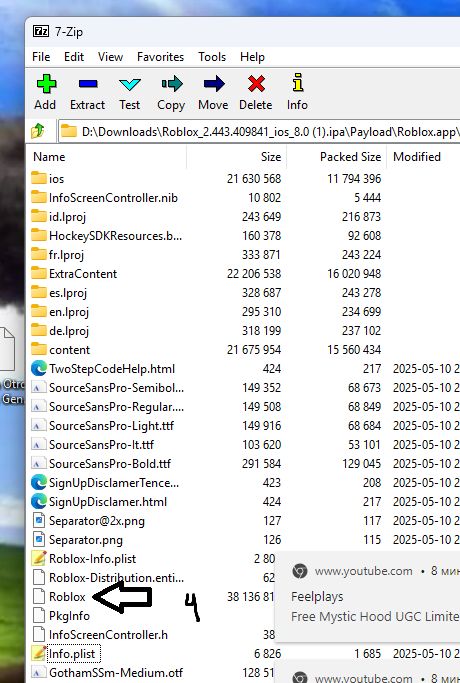460x683 pixels.
Task: Open the Tools menu
Action: point(212,57)
